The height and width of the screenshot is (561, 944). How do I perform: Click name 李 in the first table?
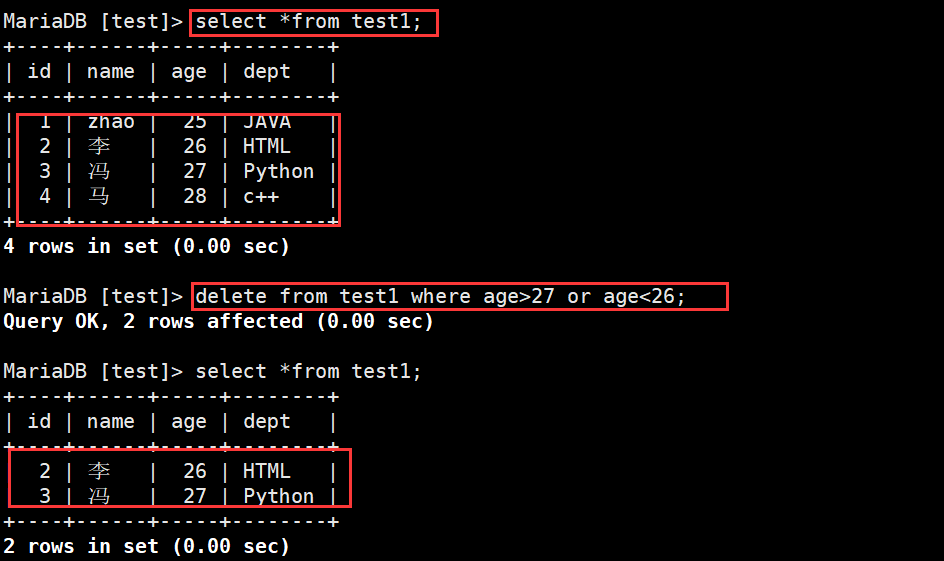click(99, 147)
